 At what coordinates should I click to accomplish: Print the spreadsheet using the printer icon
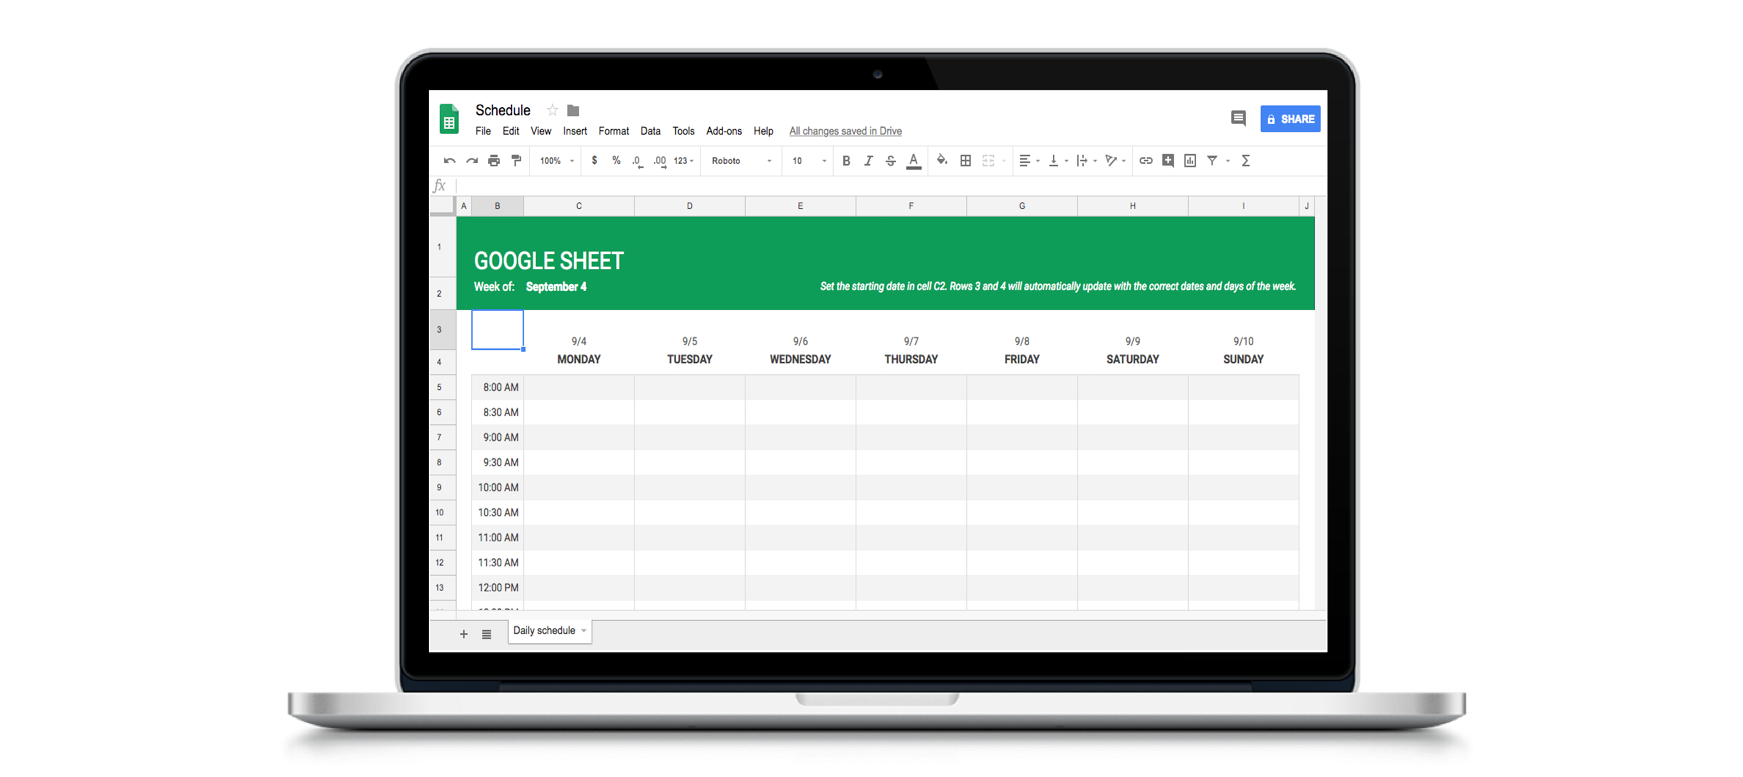point(494,161)
